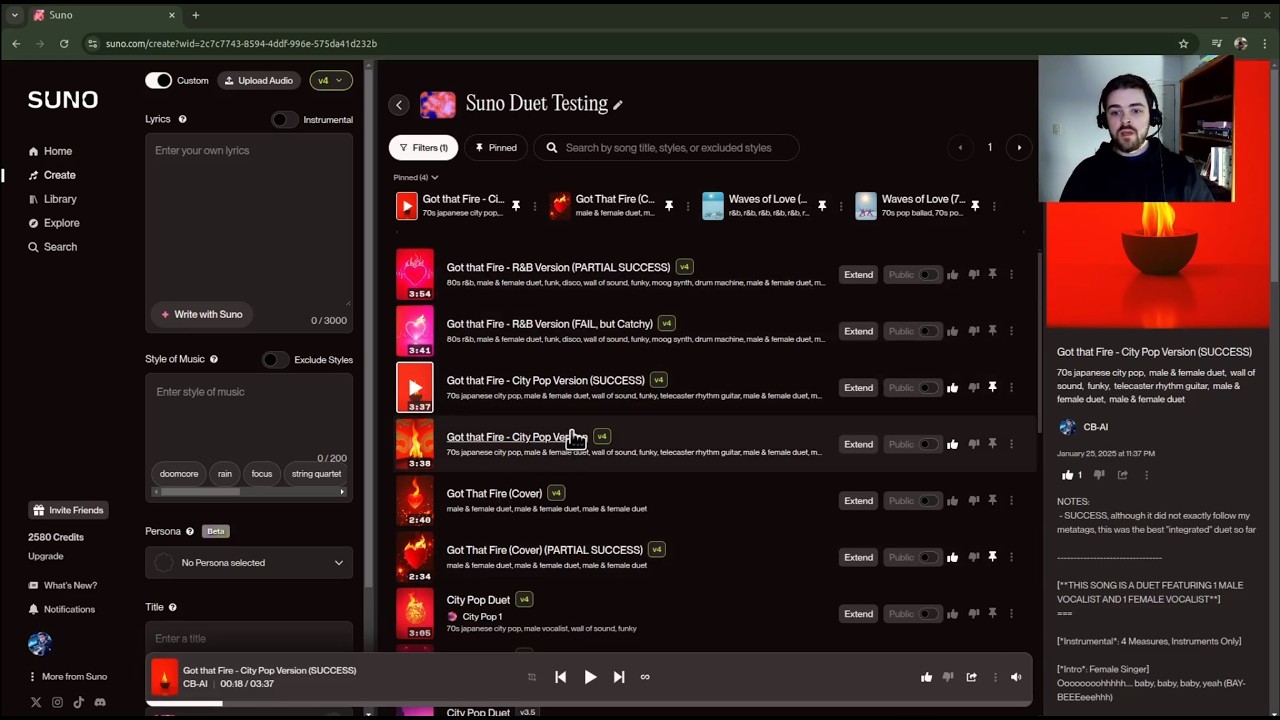Share the song from details panel
The image size is (1280, 720).
click(1122, 475)
